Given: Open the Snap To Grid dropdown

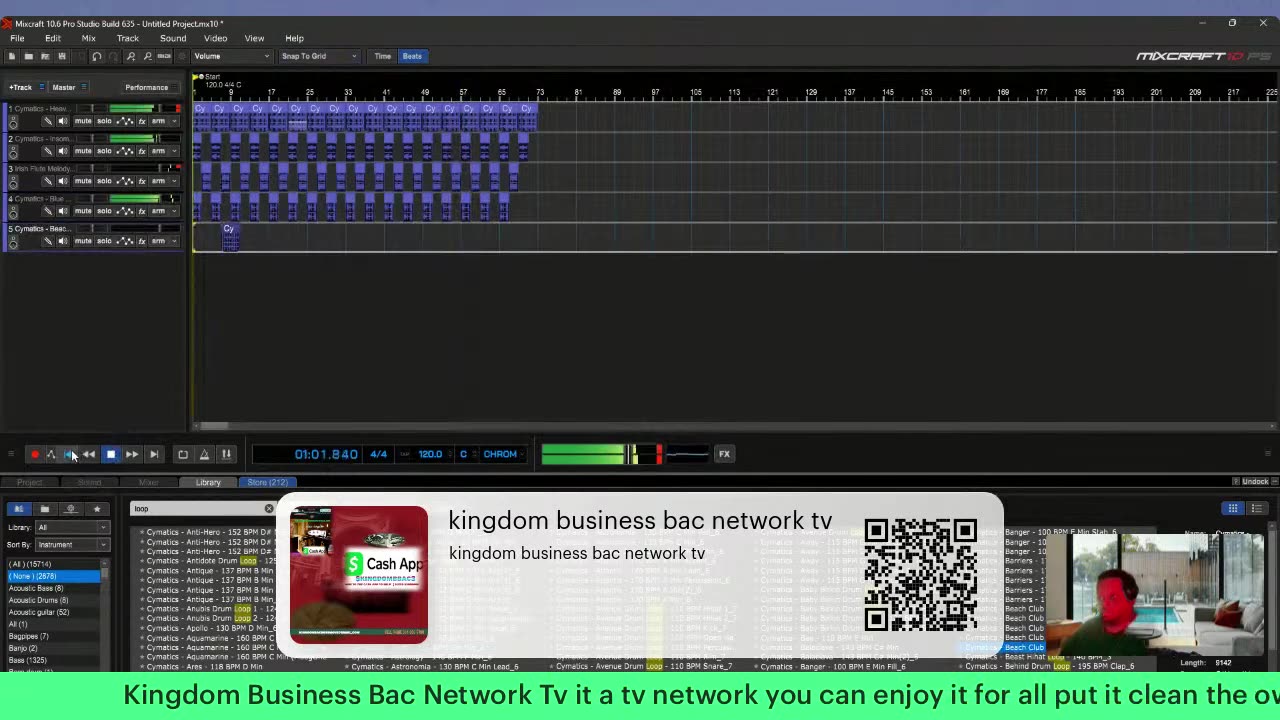Looking at the screenshot, I should tap(319, 56).
